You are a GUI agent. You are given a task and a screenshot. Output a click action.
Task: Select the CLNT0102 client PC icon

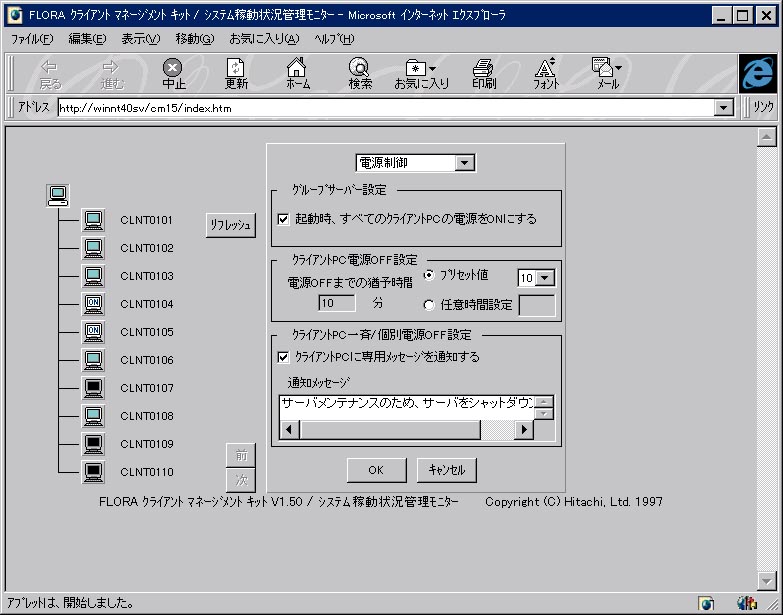93,248
